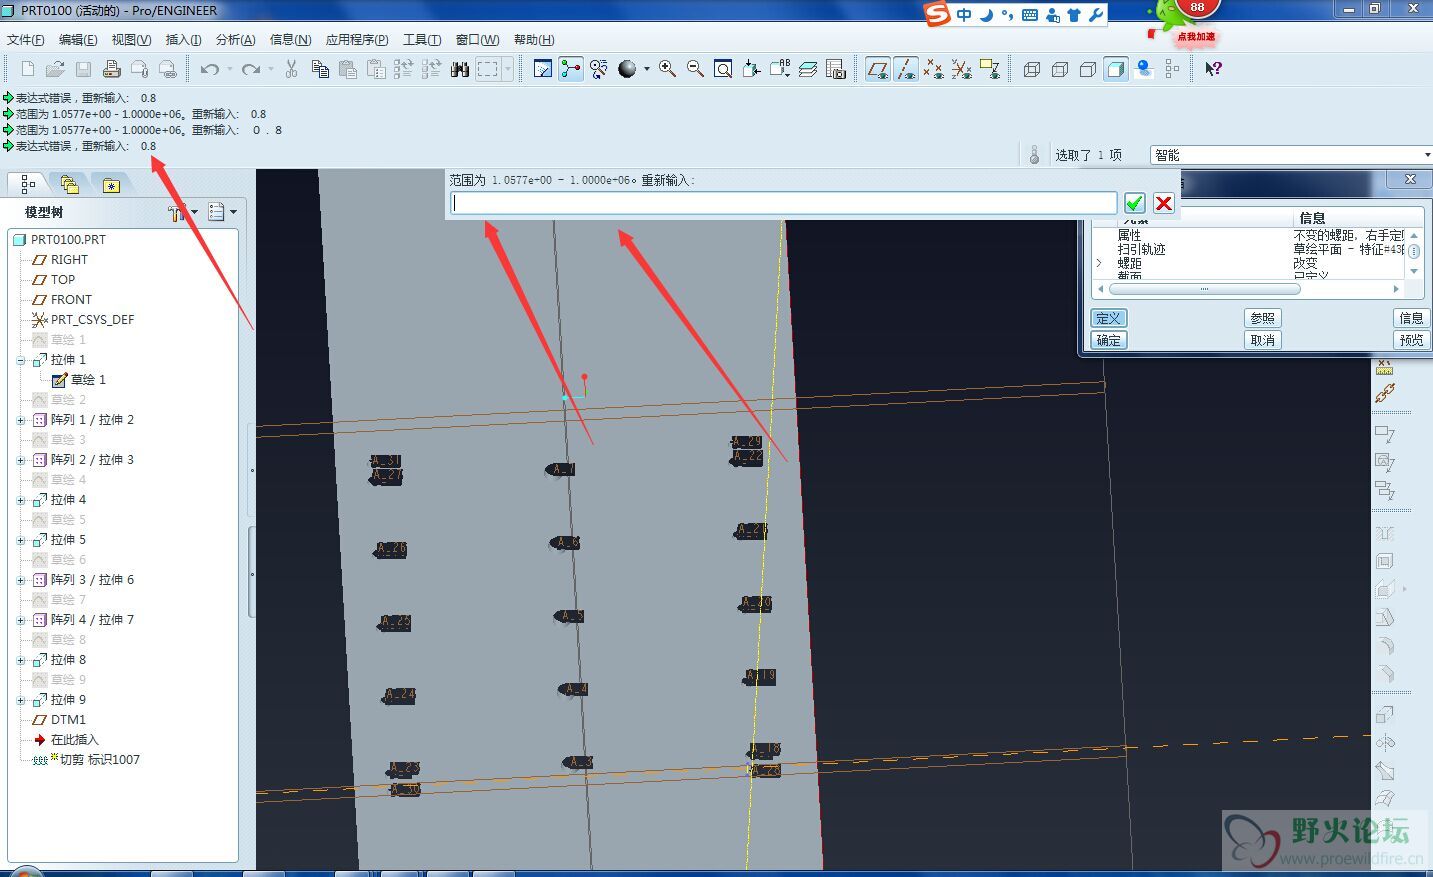This screenshot has height=877, width=1433.
Task: Open the appearance sphere dropdown arrow
Action: (647, 69)
